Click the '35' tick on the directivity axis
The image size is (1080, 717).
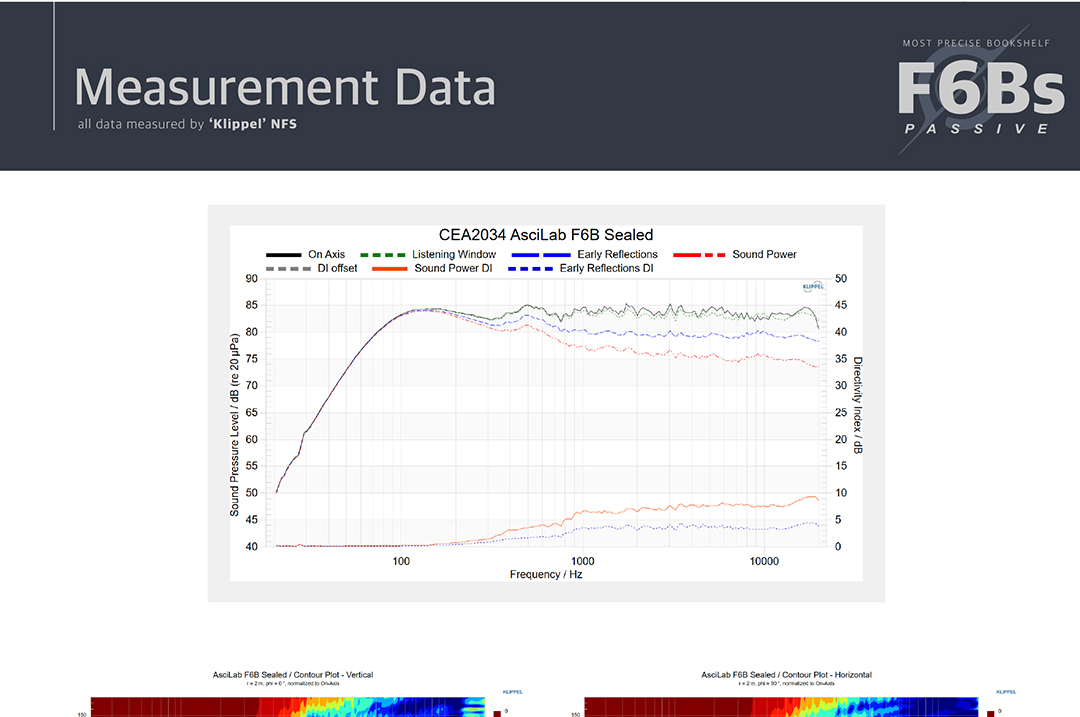pyautogui.click(x=841, y=359)
